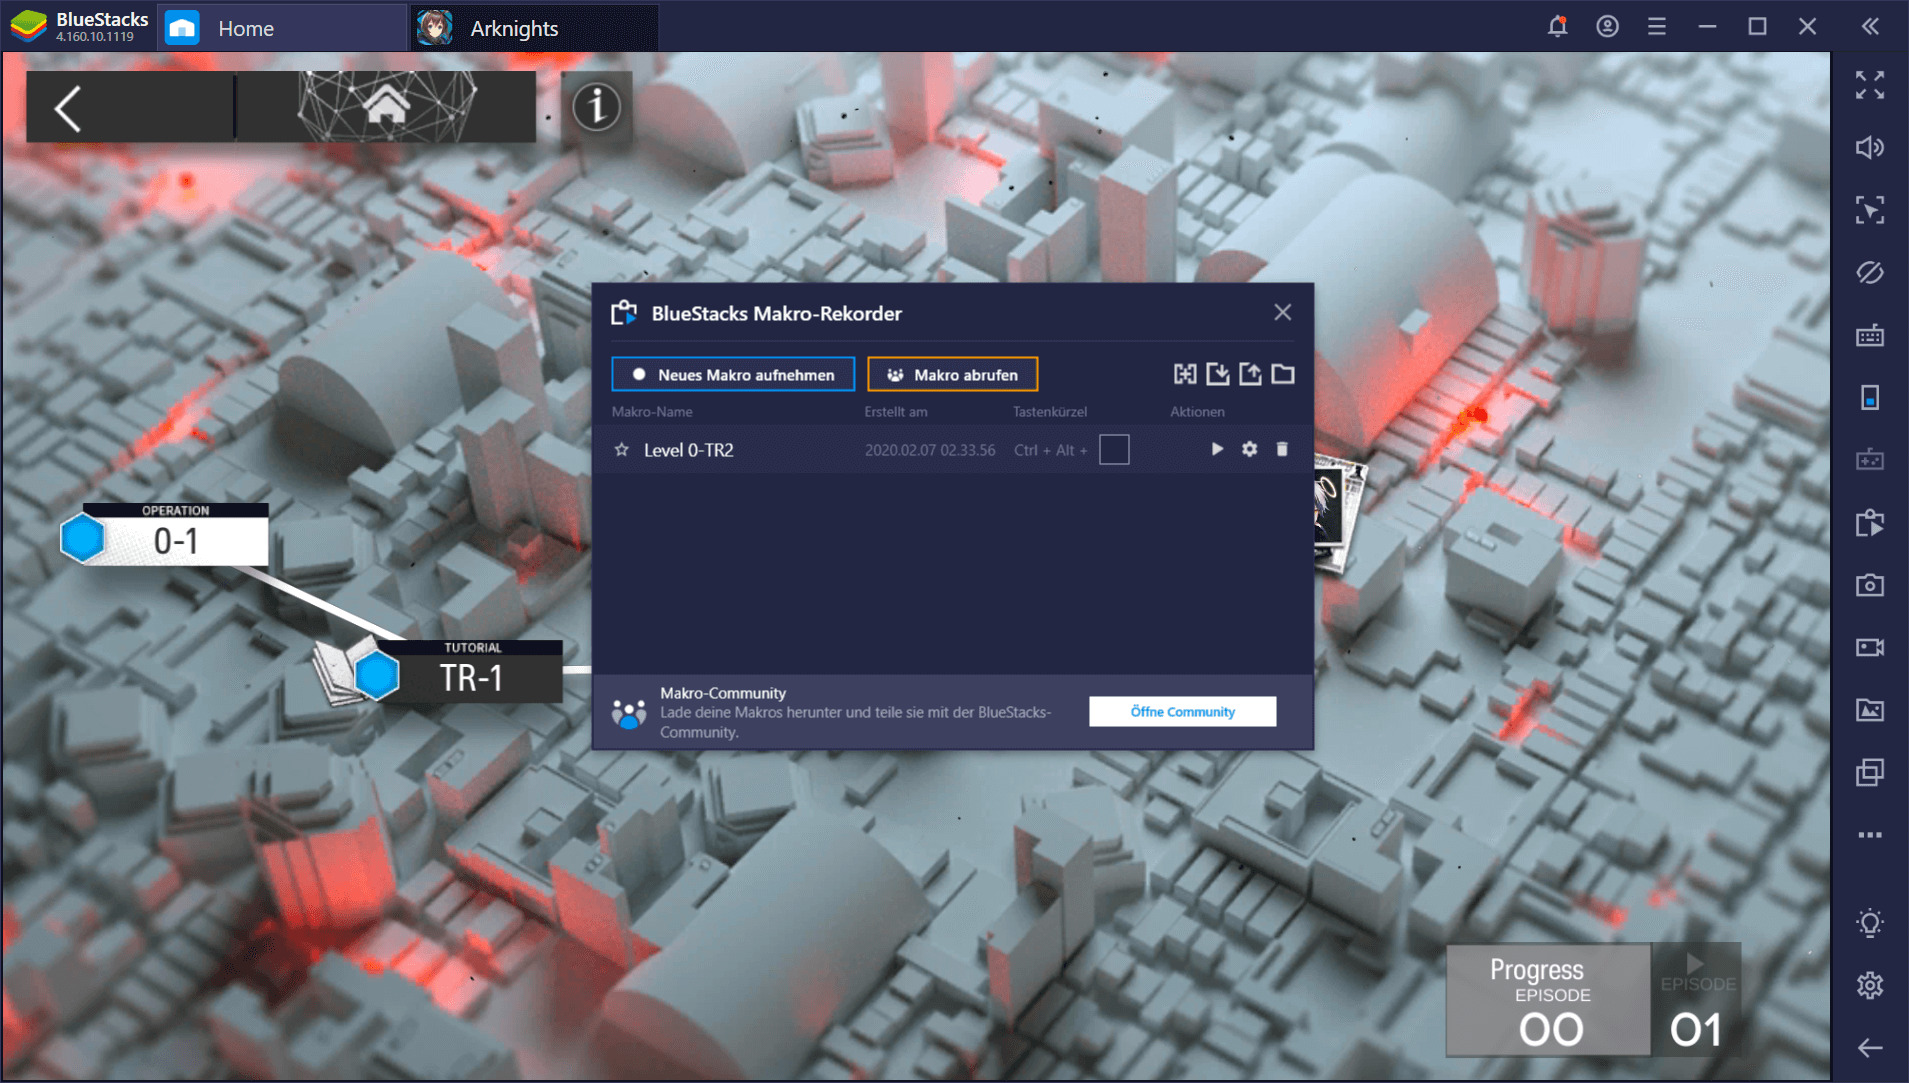Show more sidebar tools
The height and width of the screenshot is (1083, 1909).
pyautogui.click(x=1870, y=834)
